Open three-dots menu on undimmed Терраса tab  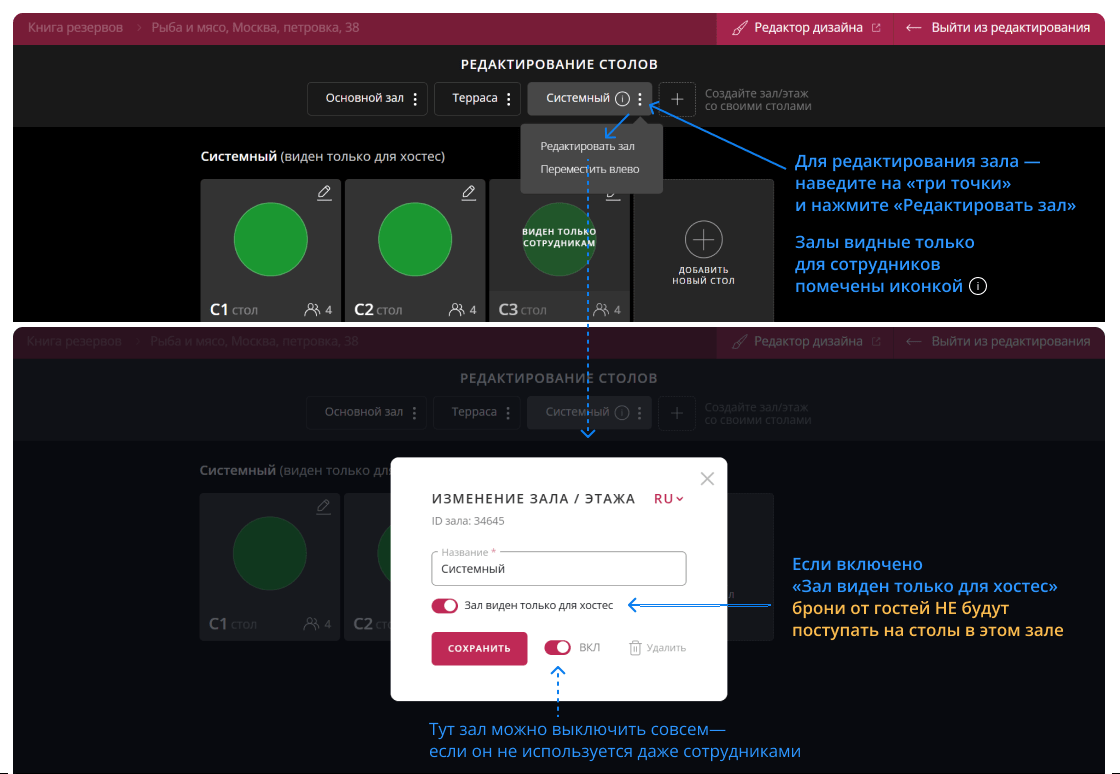509,99
